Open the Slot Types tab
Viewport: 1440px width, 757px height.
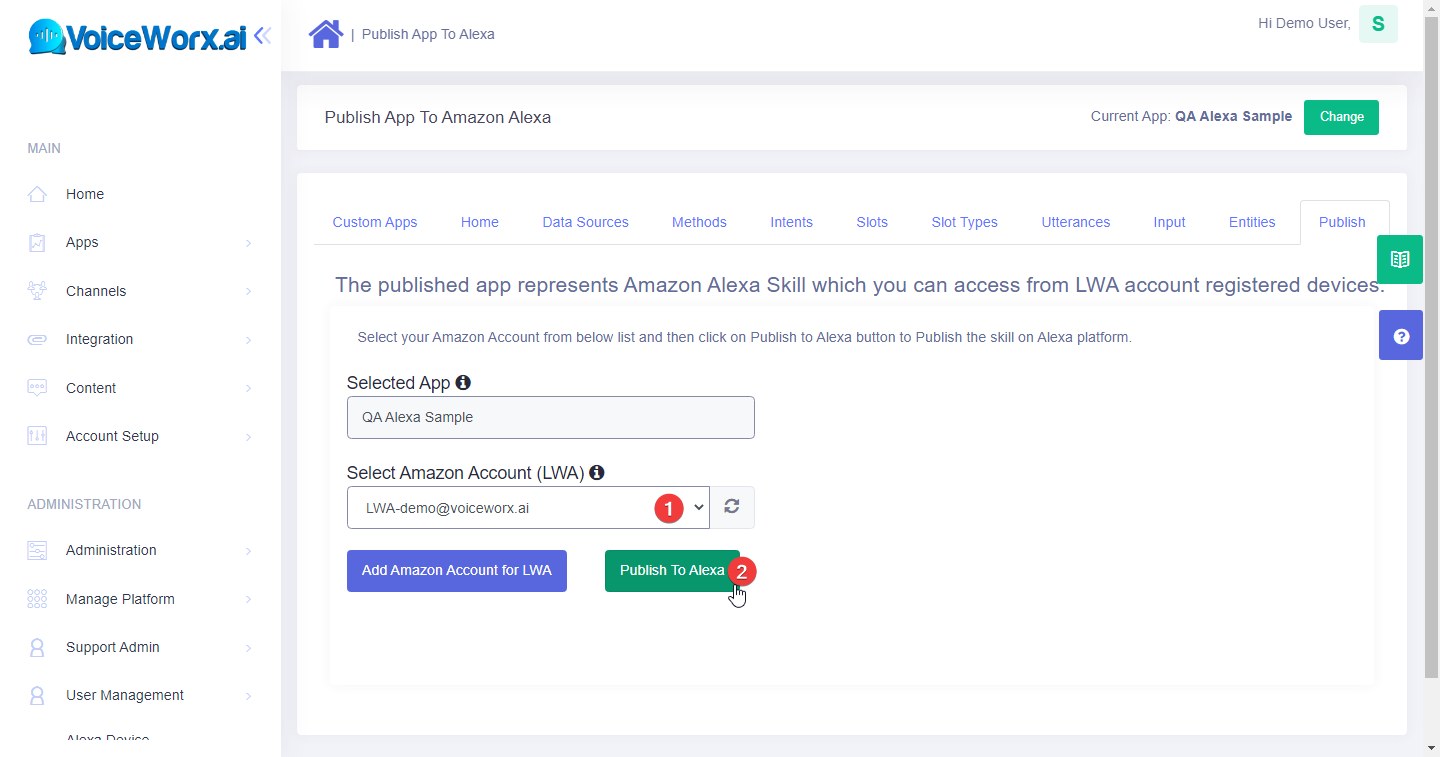pyautogui.click(x=964, y=222)
